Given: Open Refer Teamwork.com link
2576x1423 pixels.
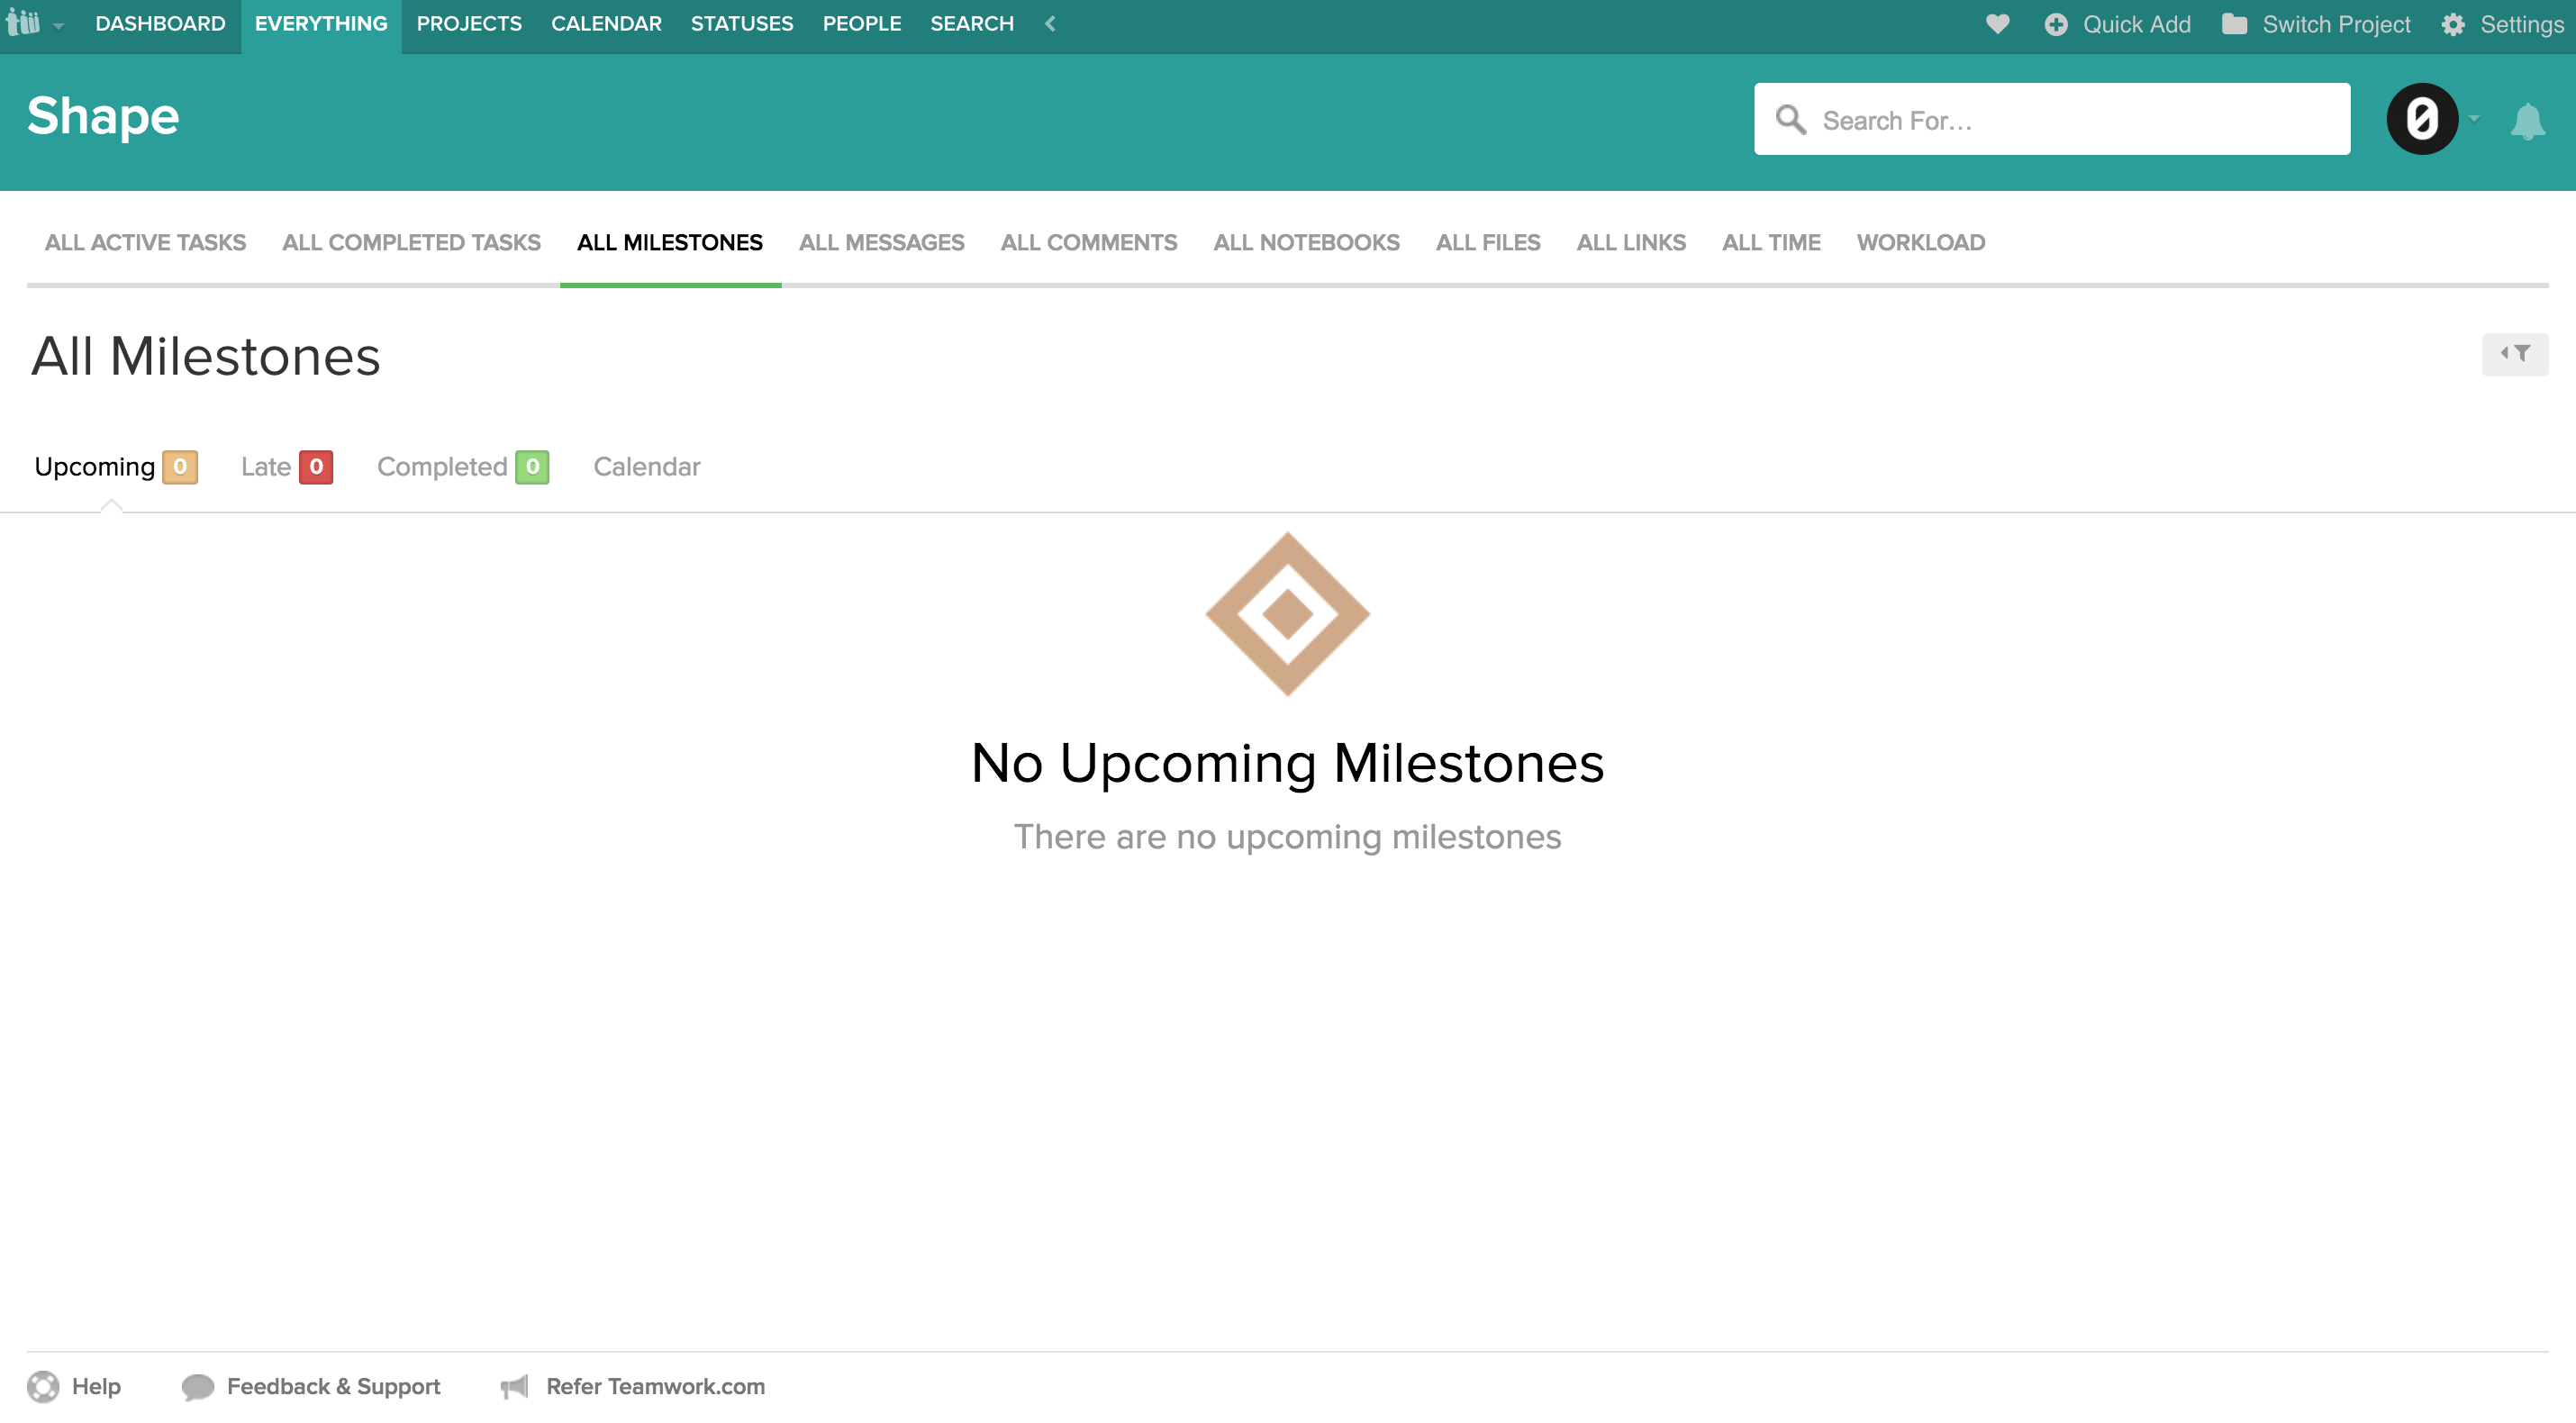Looking at the screenshot, I should (x=655, y=1387).
